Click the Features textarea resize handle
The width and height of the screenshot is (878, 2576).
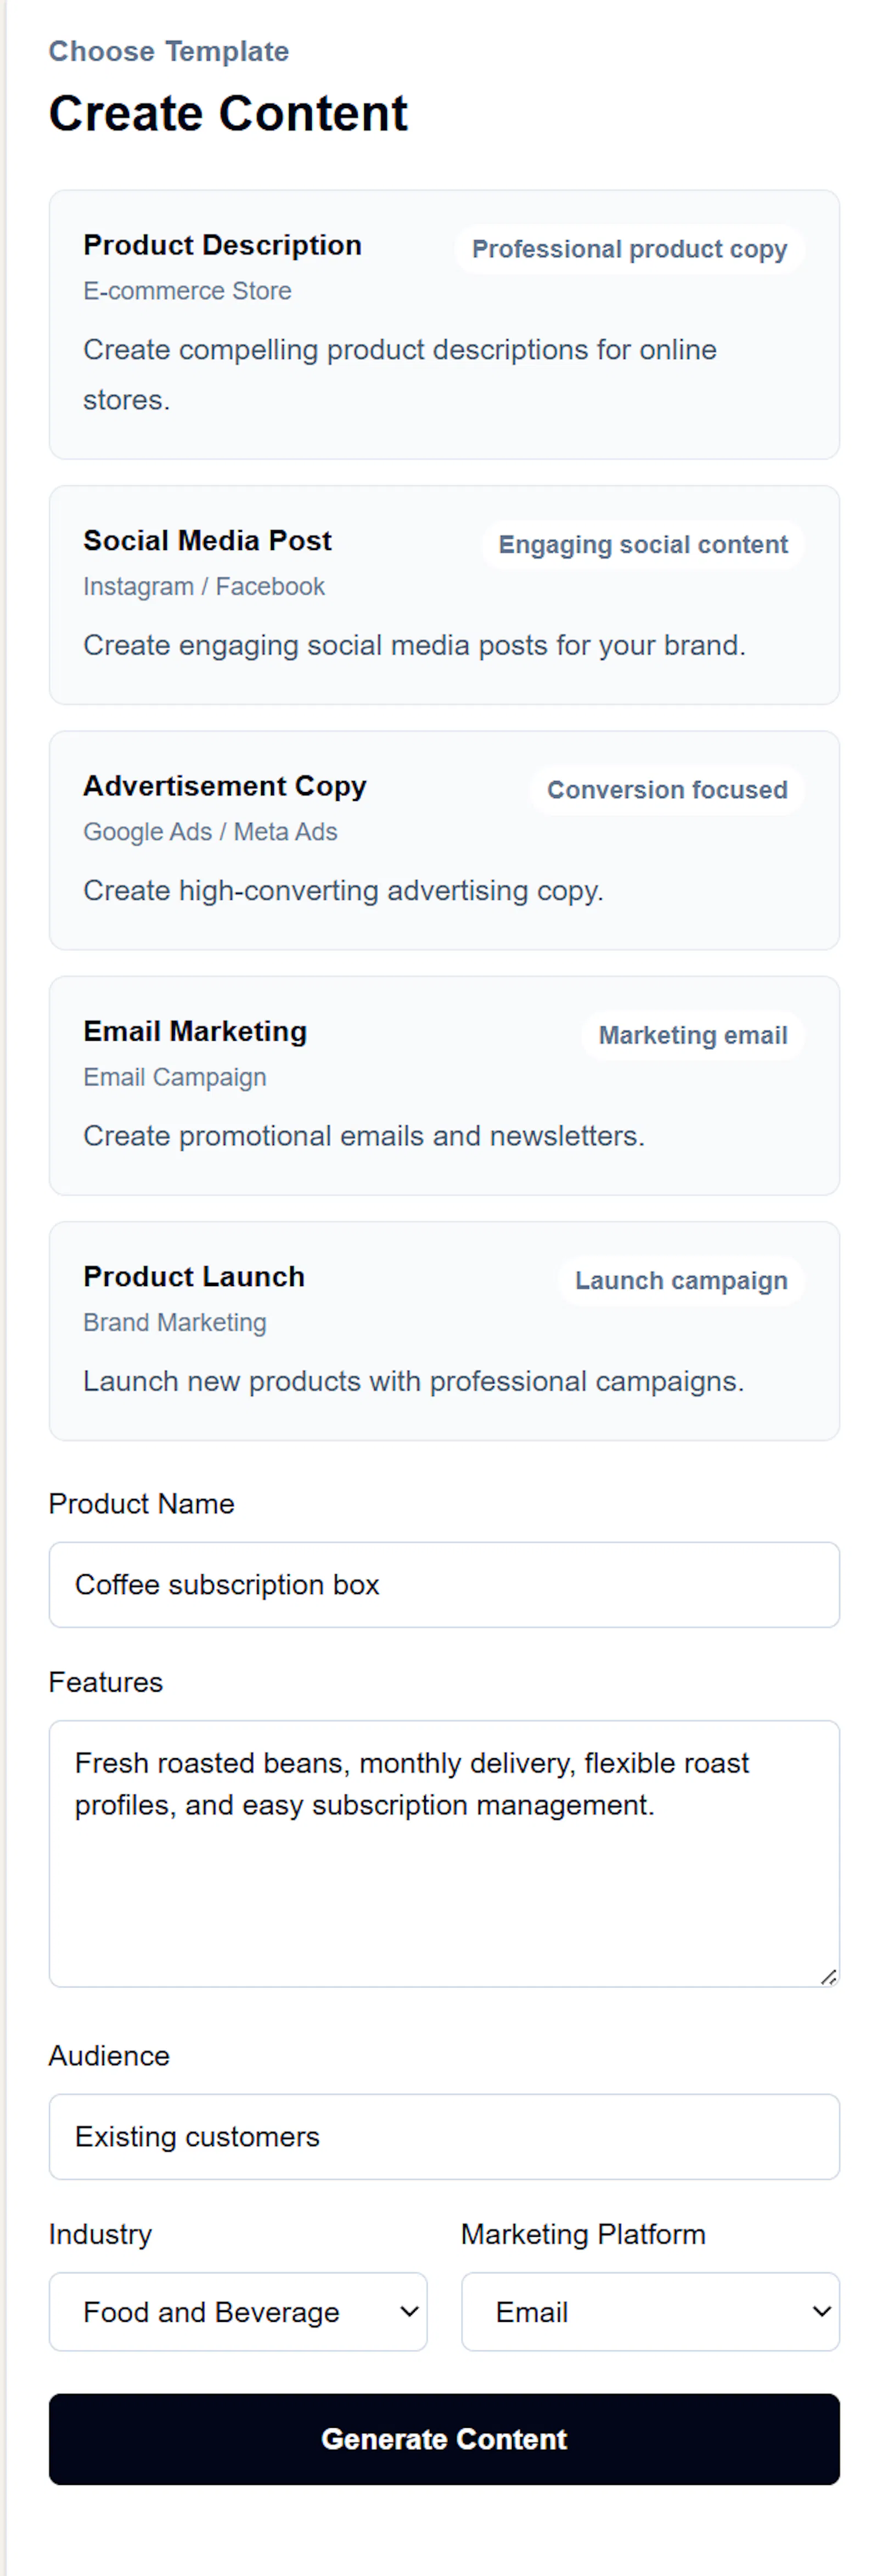[829, 1976]
